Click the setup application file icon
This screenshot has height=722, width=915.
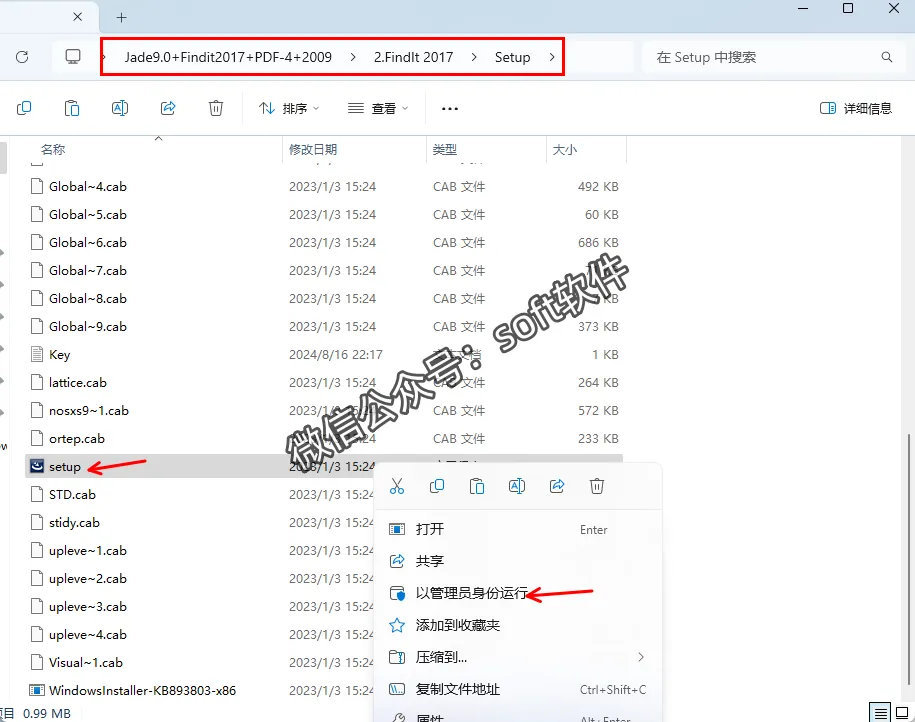37,466
